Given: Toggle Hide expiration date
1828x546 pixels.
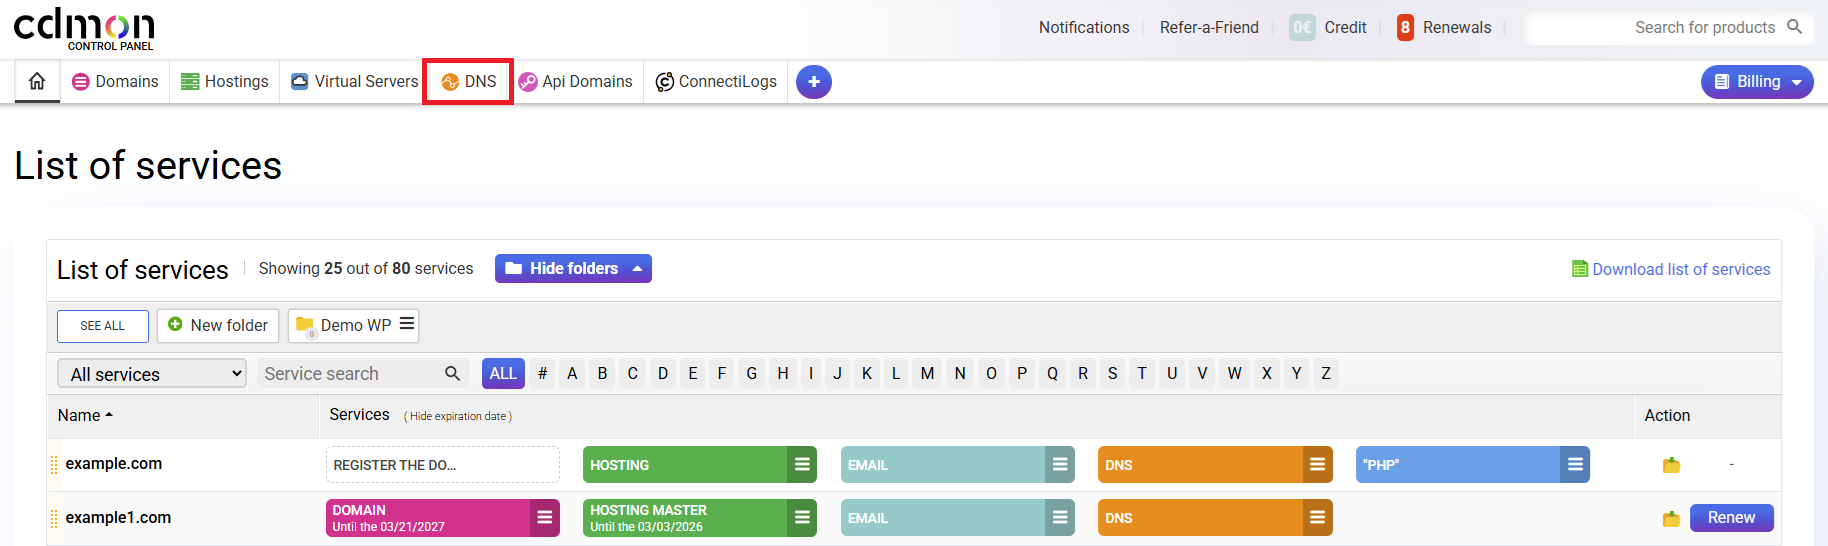Looking at the screenshot, I should pos(459,416).
